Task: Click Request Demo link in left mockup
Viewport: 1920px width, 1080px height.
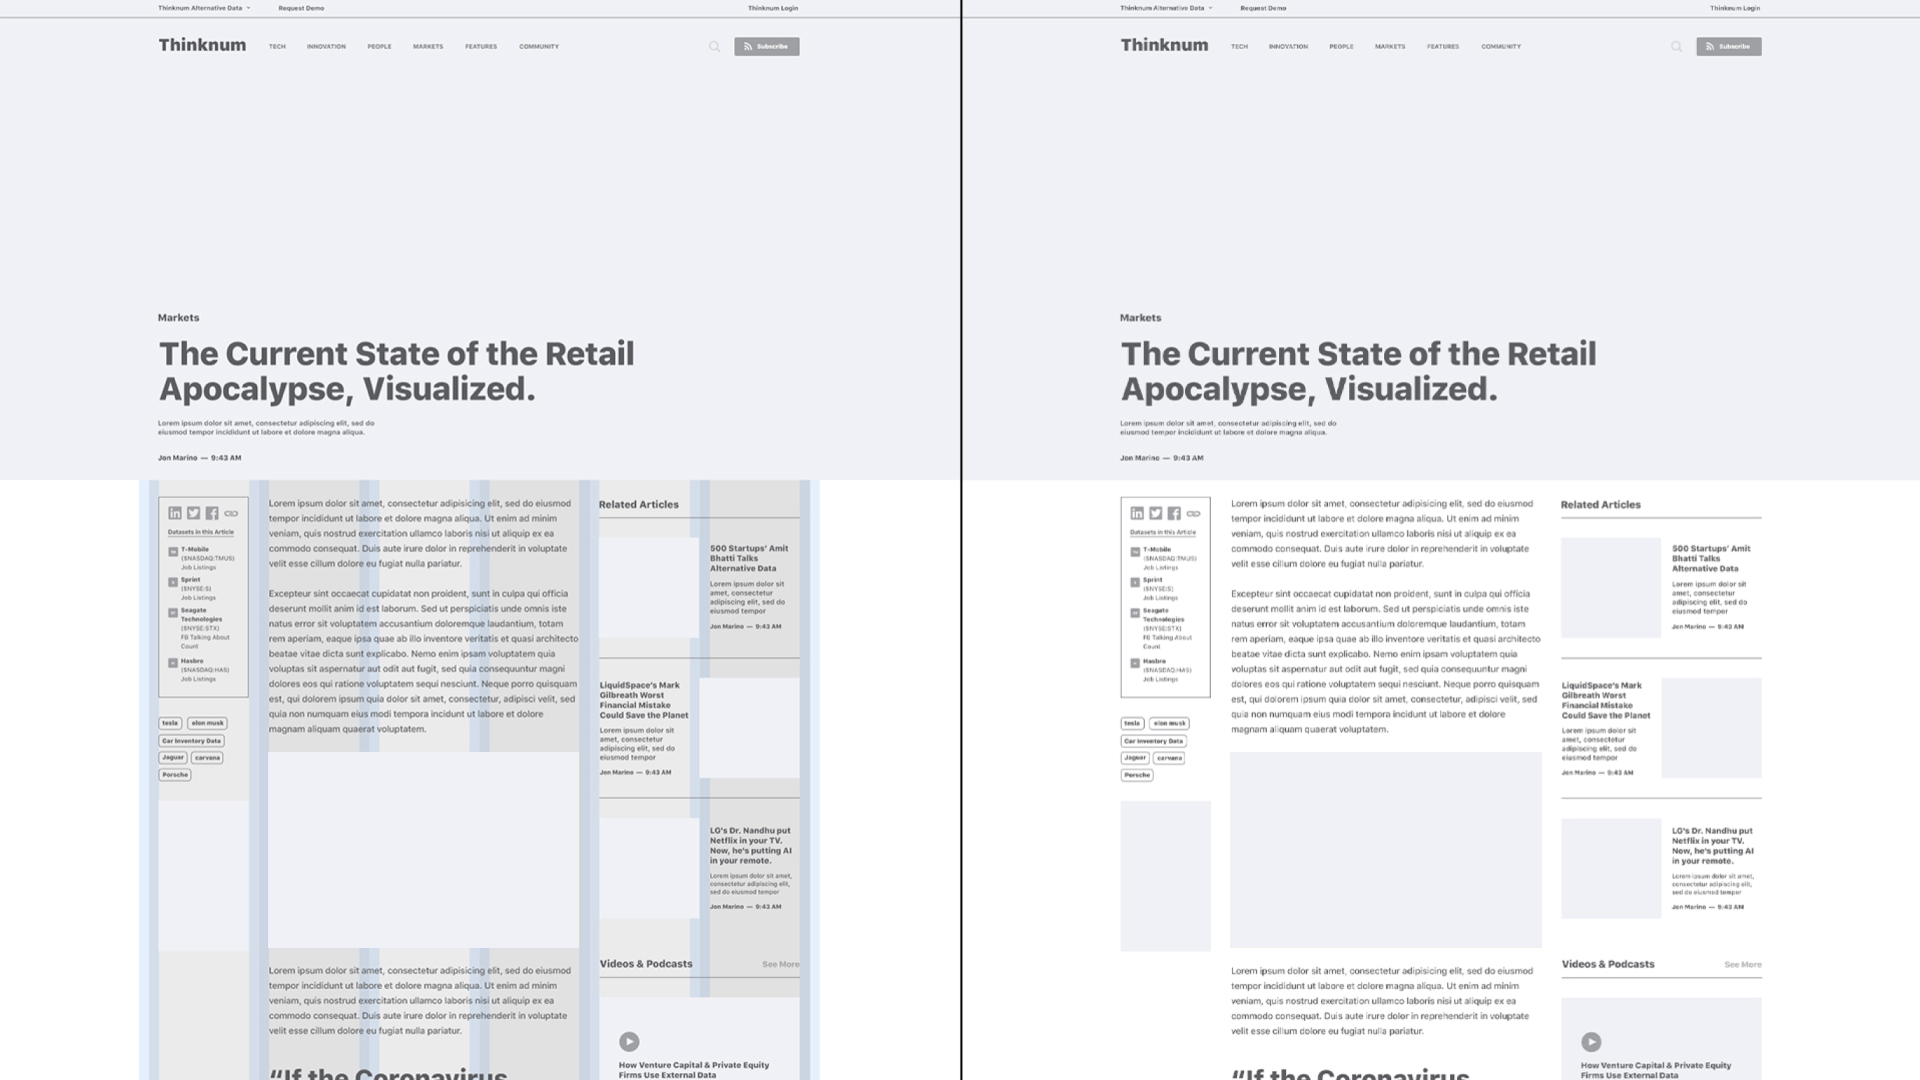Action: (301, 8)
